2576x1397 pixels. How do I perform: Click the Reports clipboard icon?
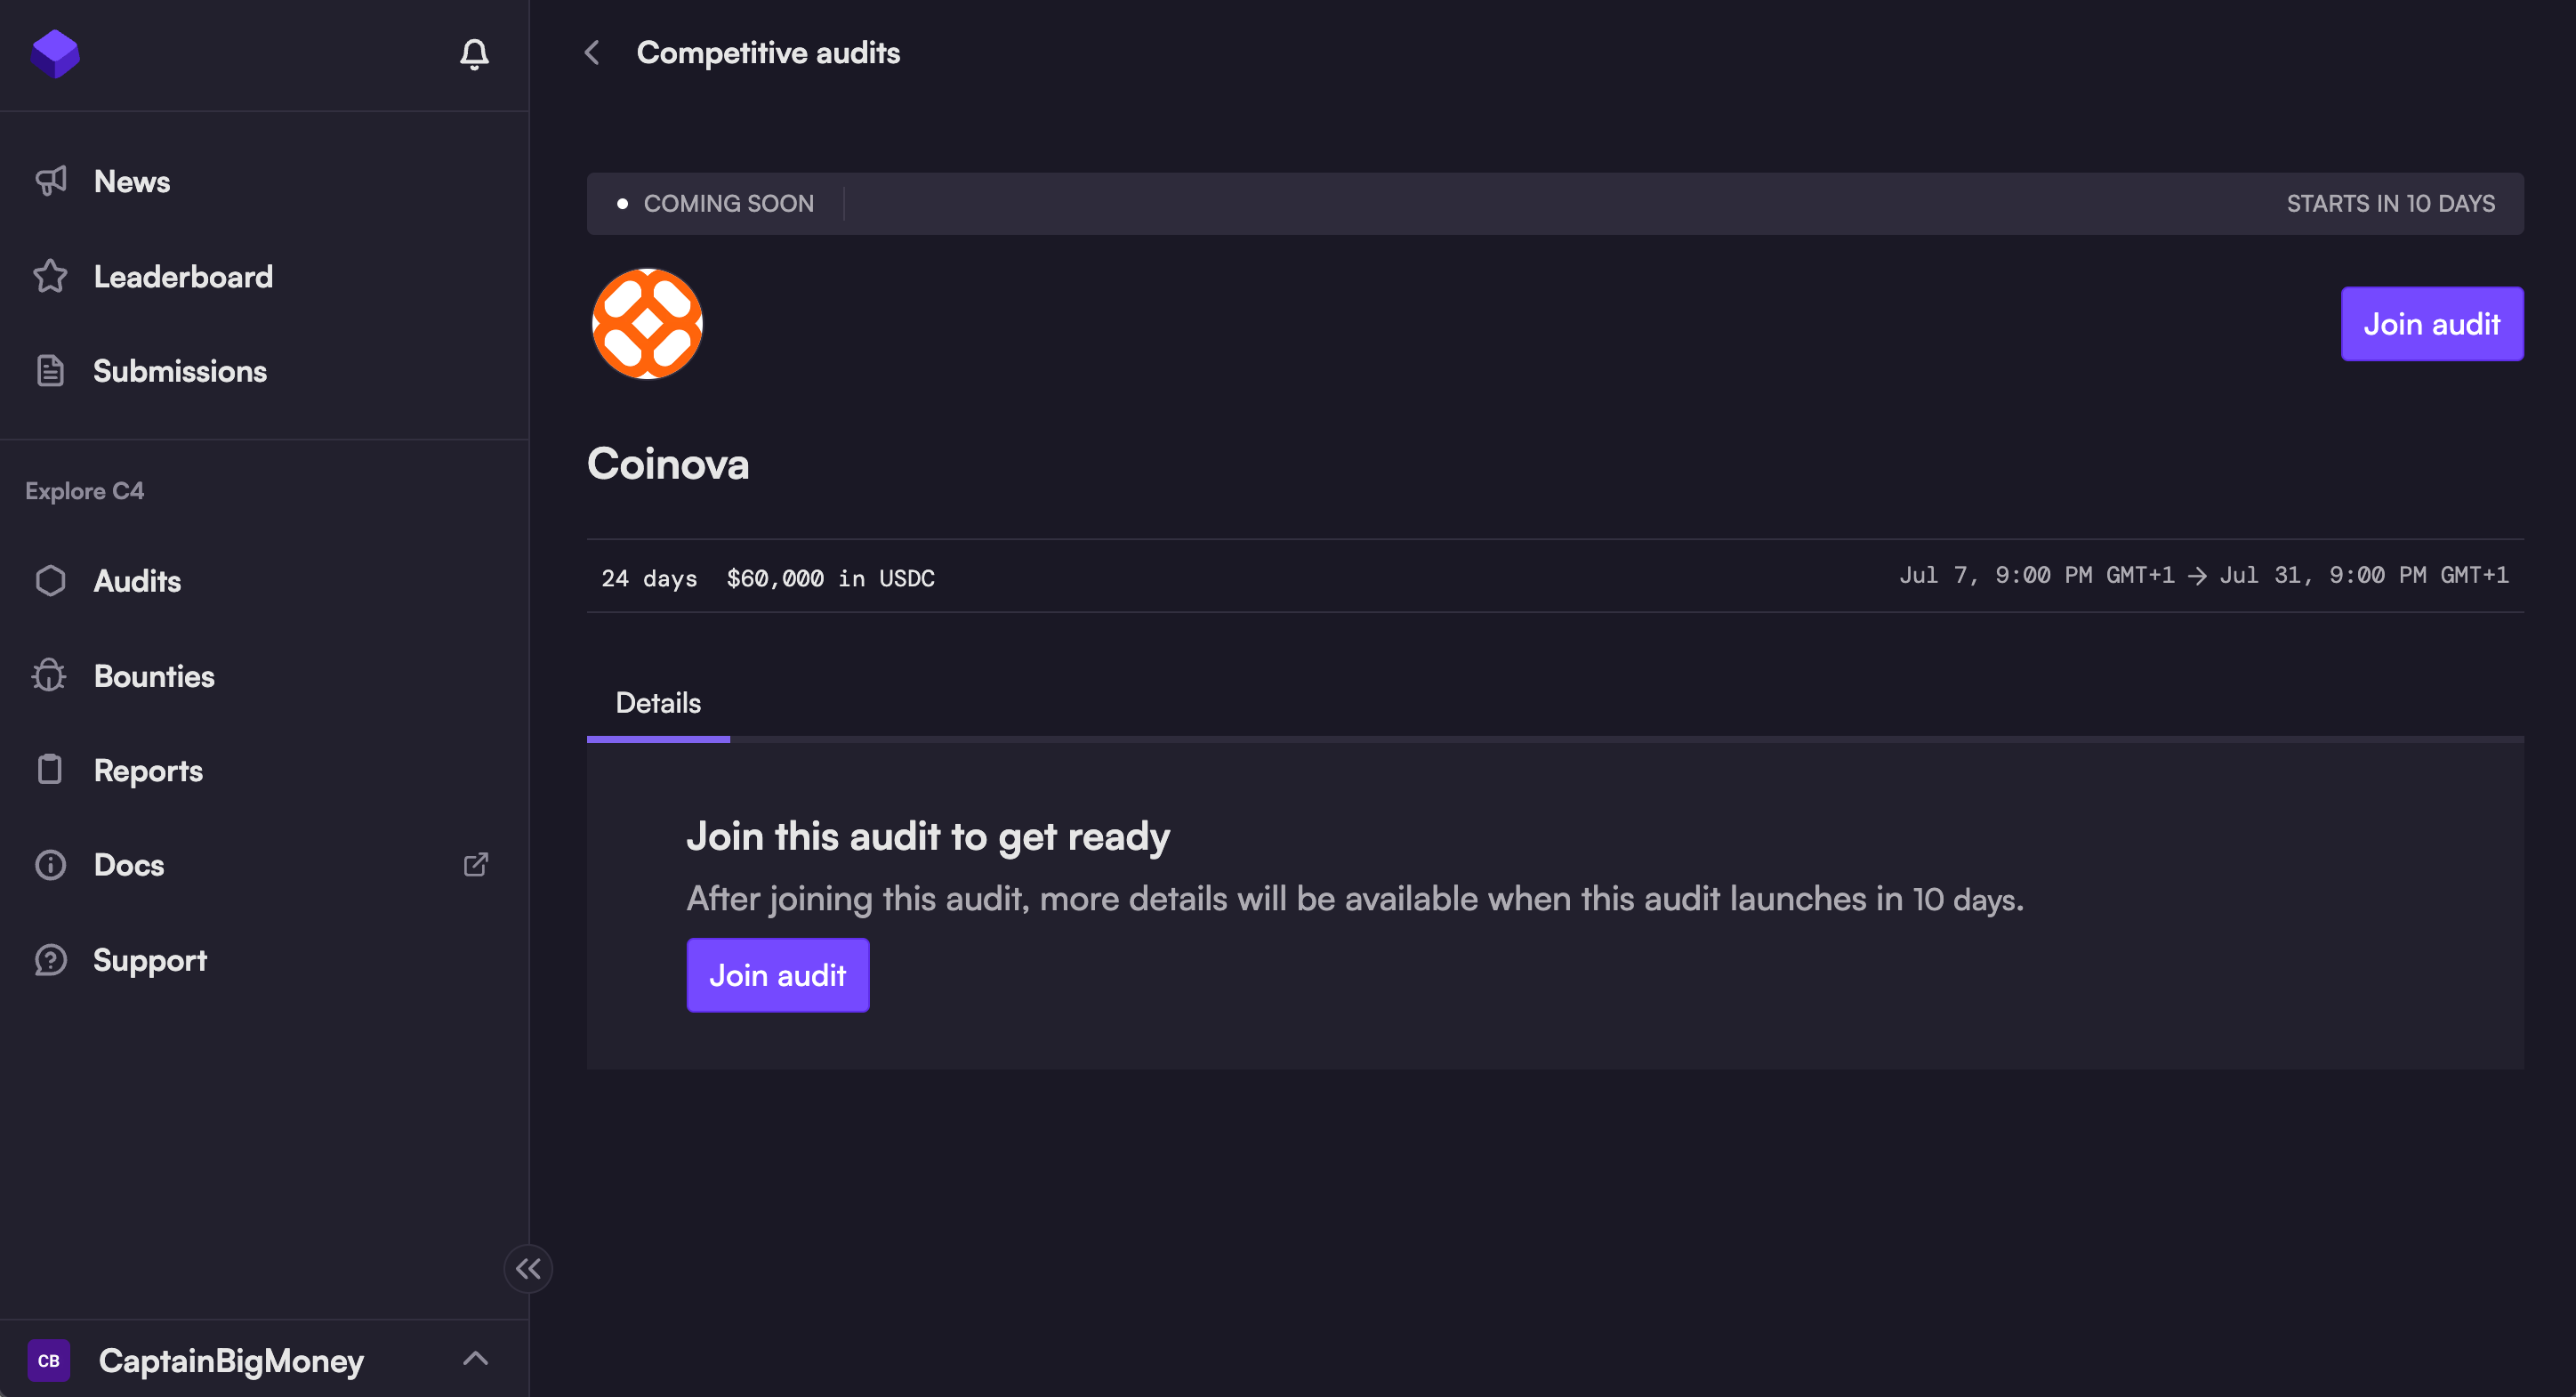pyautogui.click(x=50, y=770)
